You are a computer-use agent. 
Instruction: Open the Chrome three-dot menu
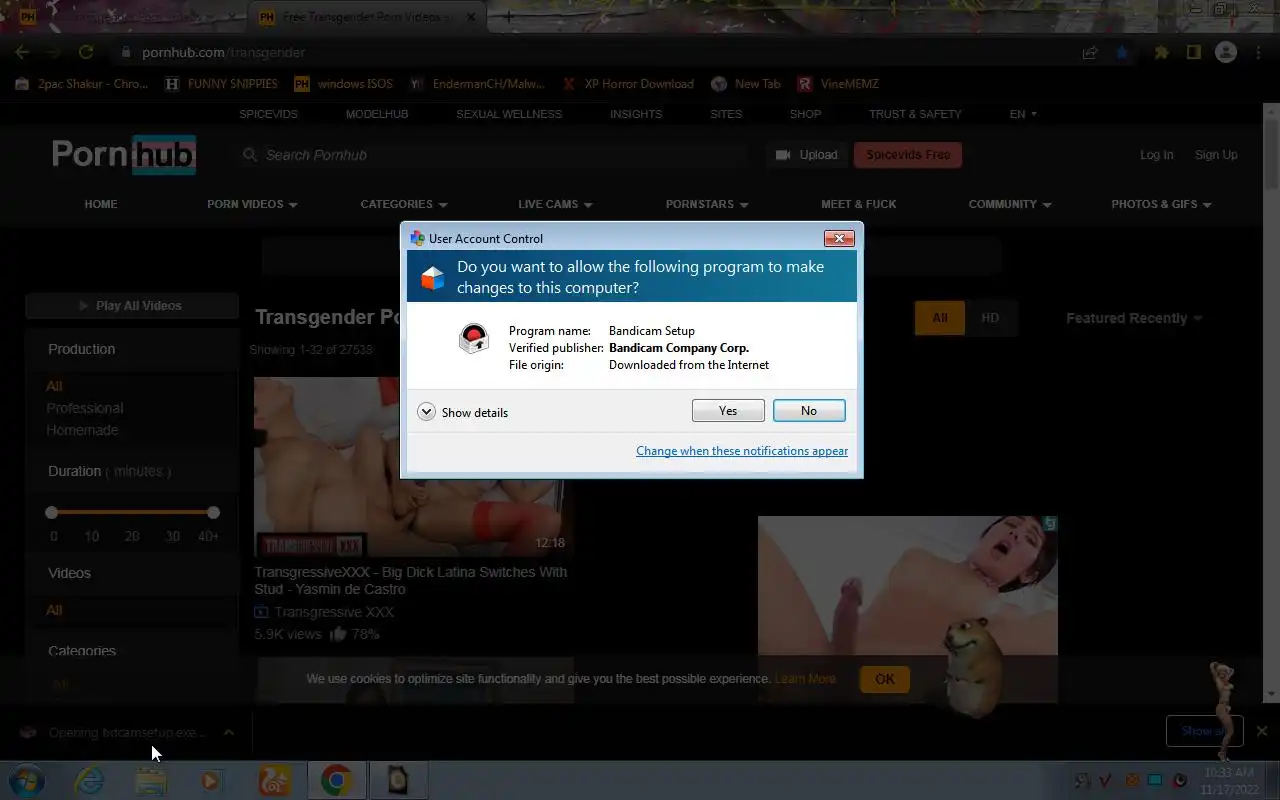(x=1258, y=53)
